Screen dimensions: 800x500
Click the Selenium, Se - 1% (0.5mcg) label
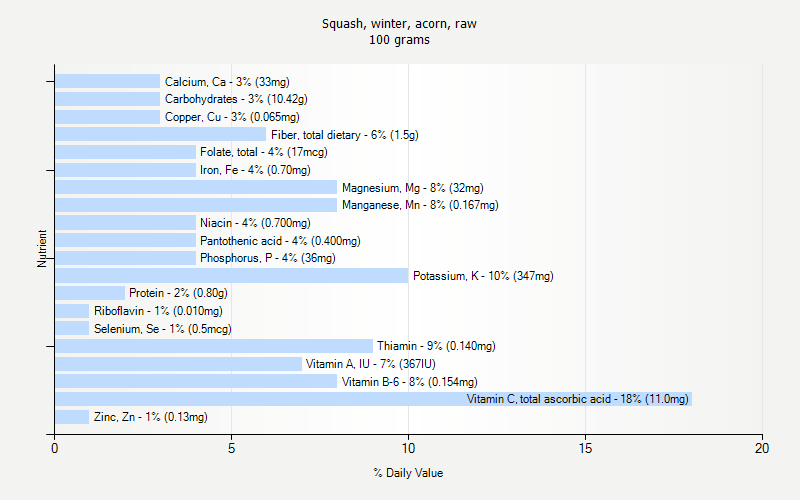click(x=163, y=329)
